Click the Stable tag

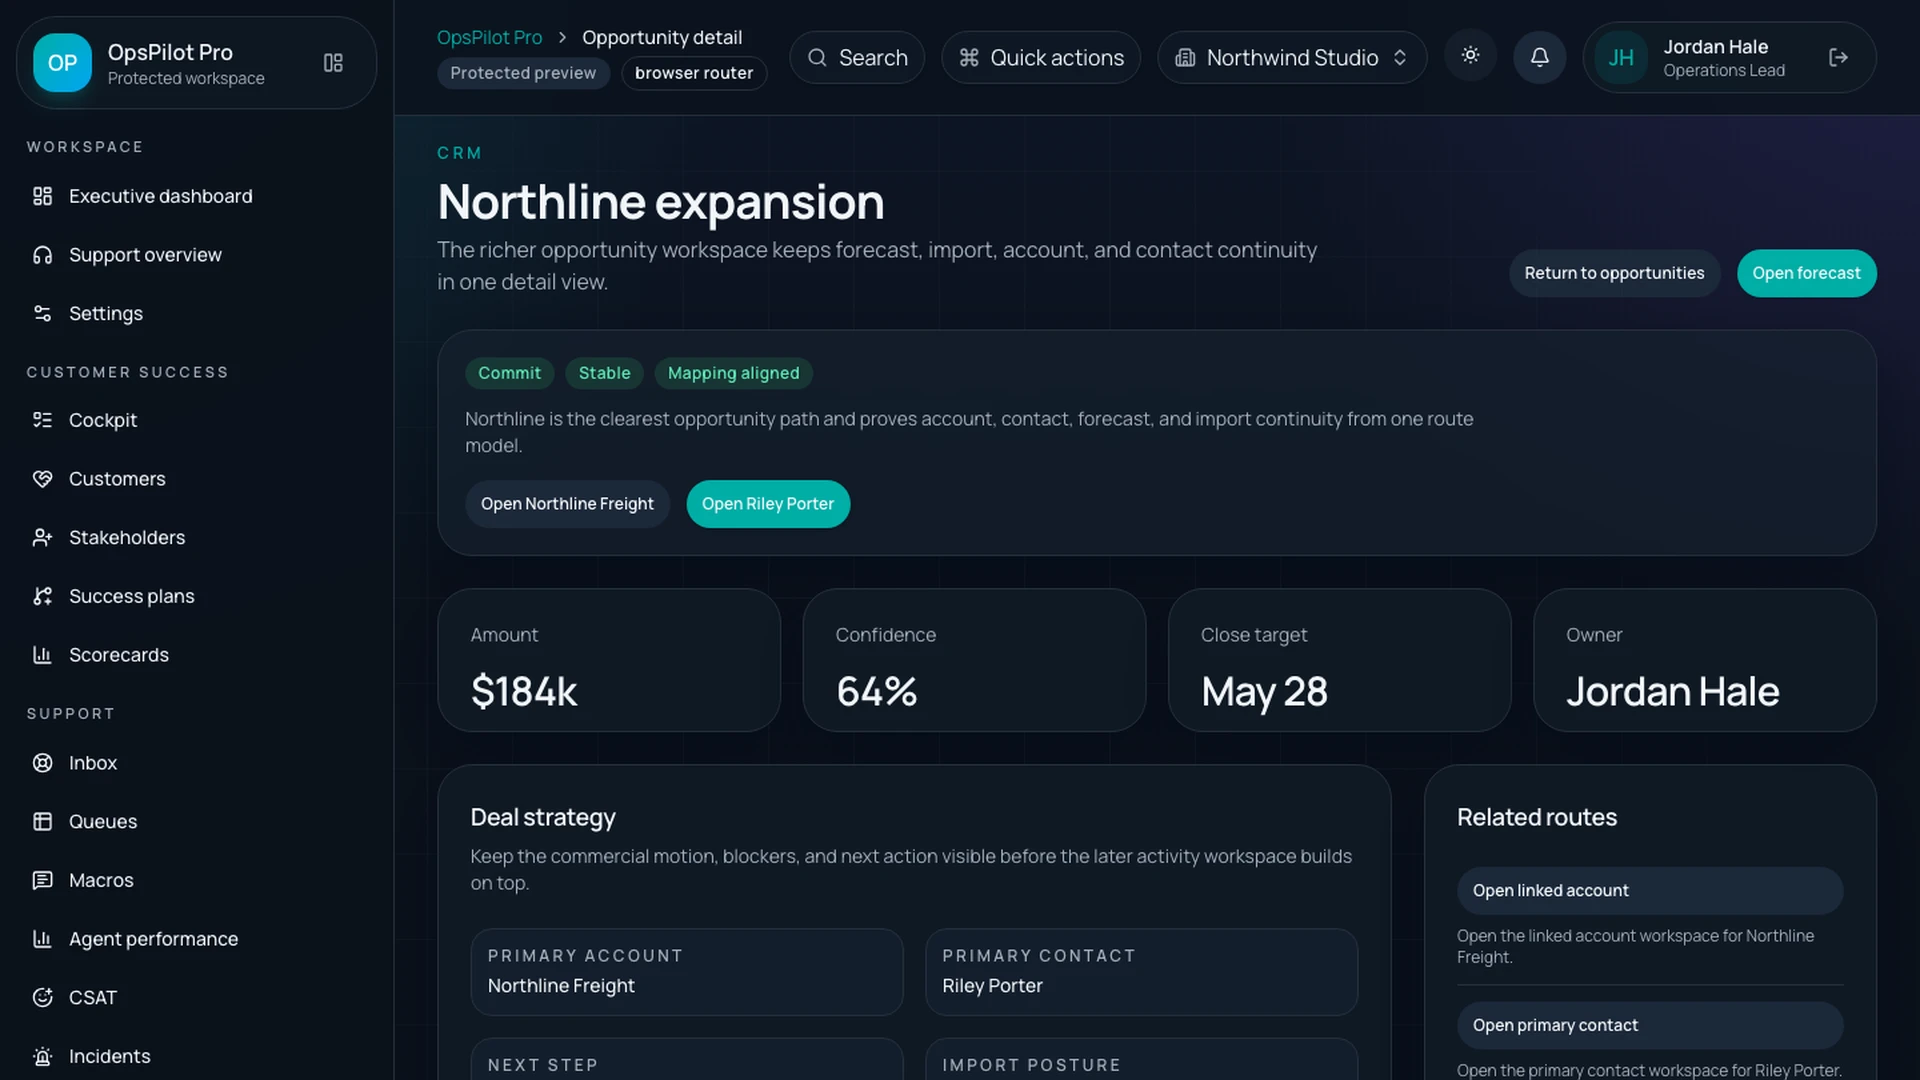[x=604, y=373]
